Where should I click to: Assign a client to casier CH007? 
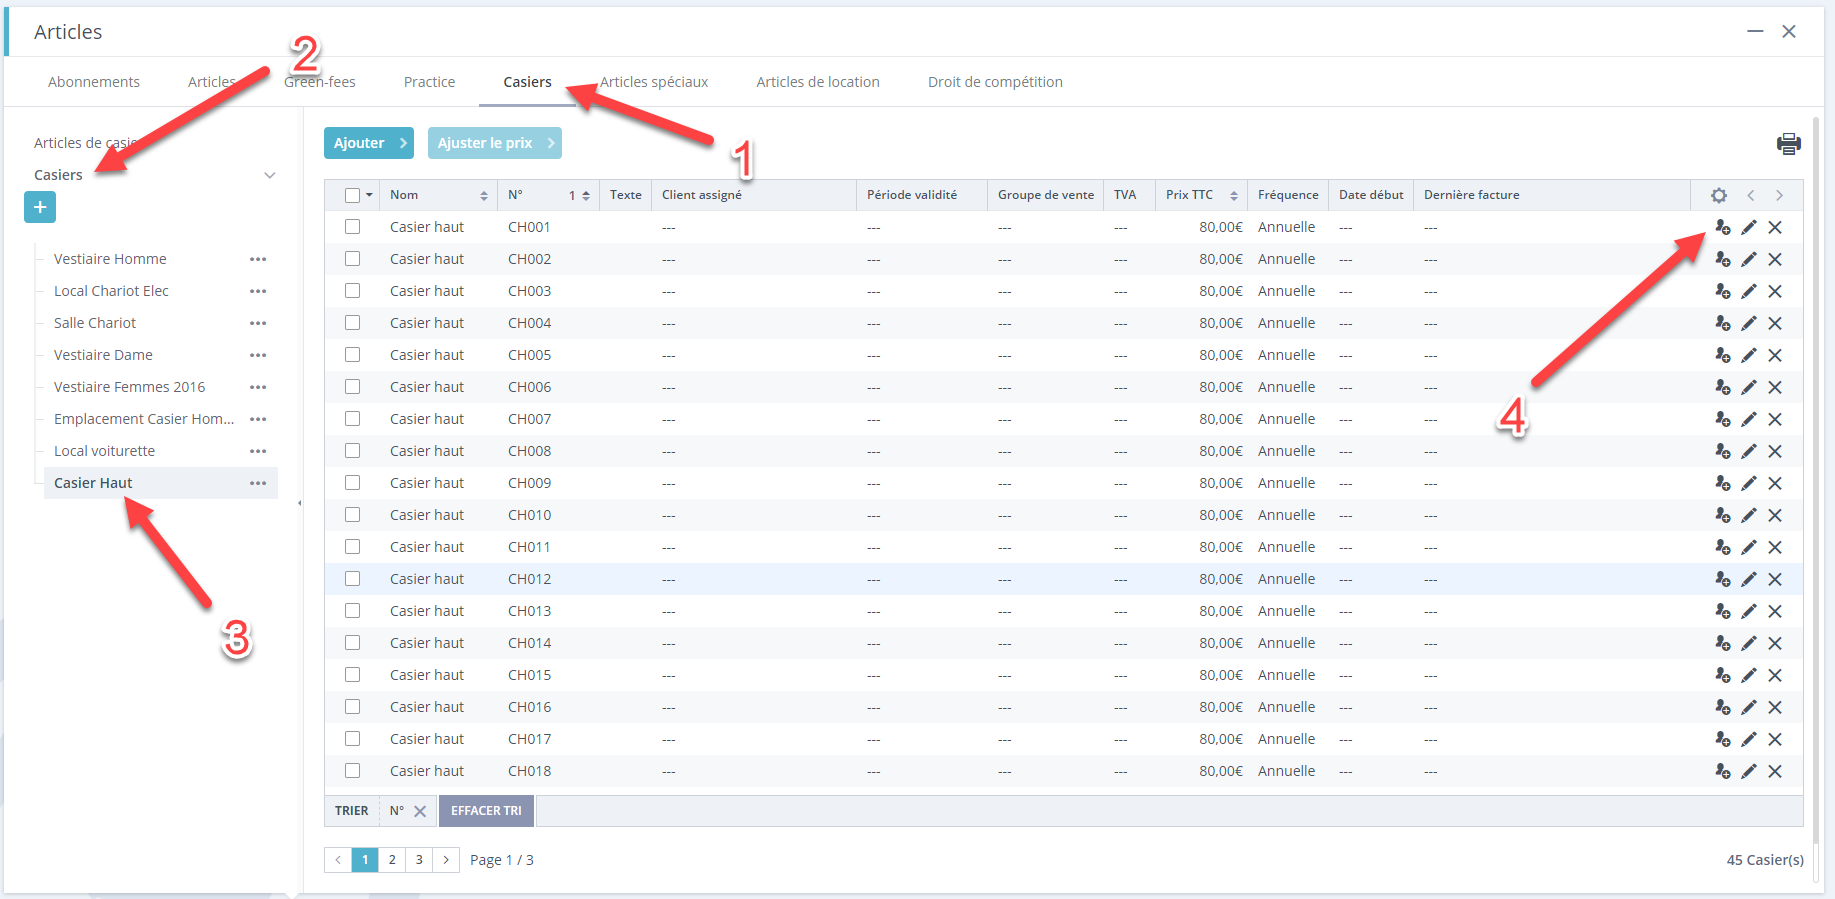(1722, 420)
